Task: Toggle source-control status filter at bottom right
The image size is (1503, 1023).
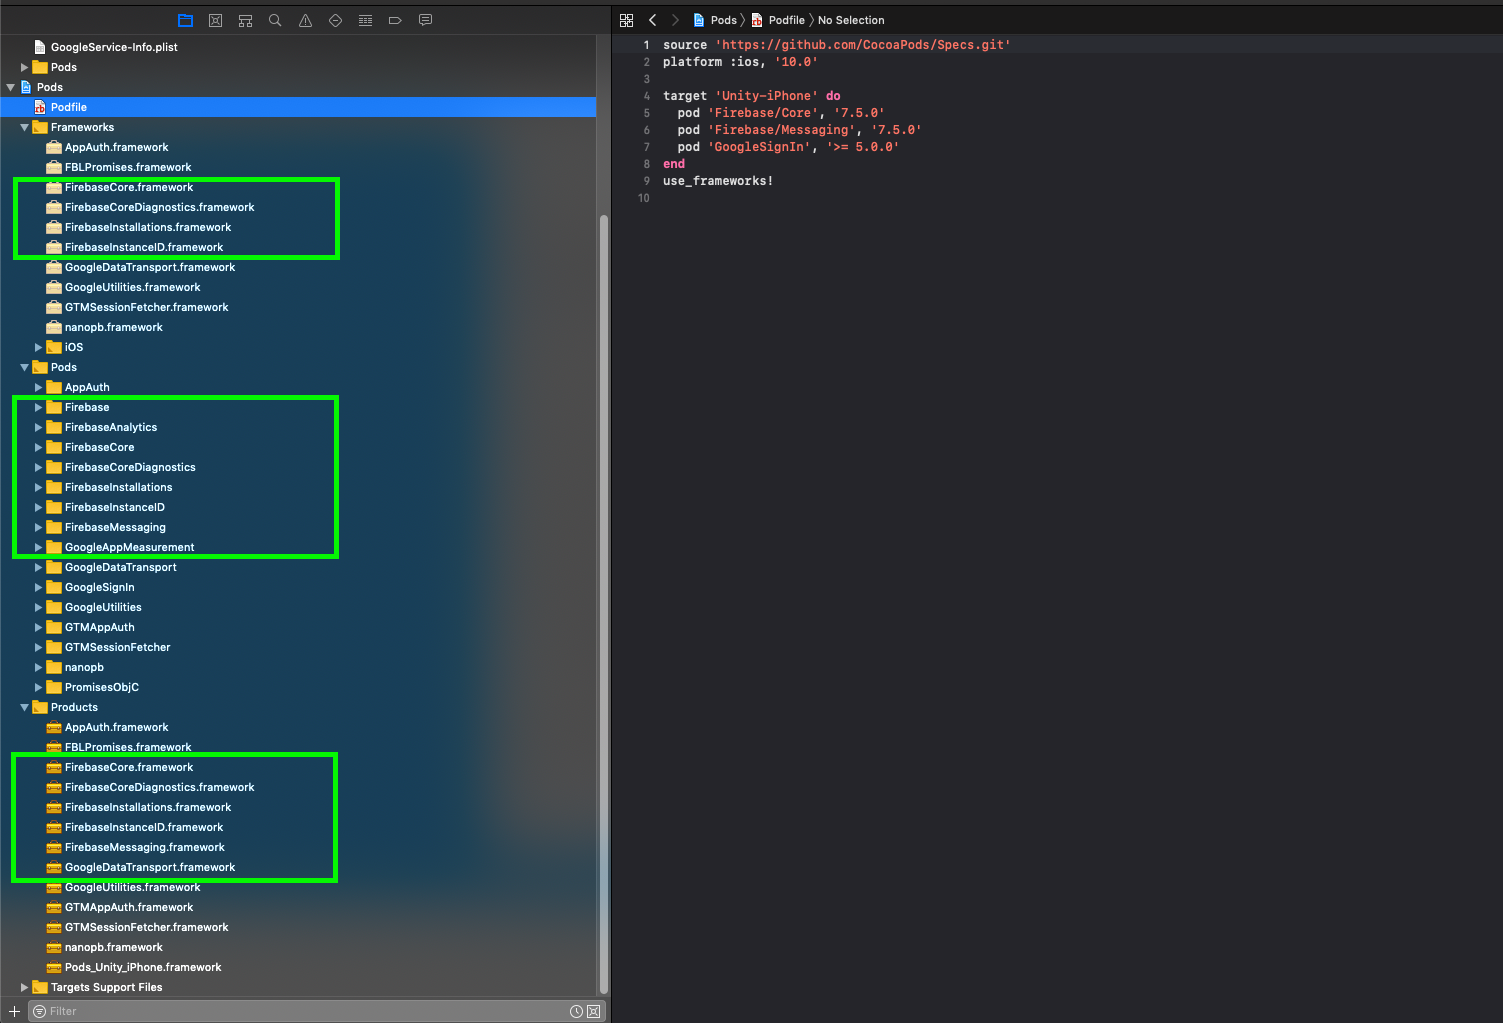Action: click(x=594, y=1011)
